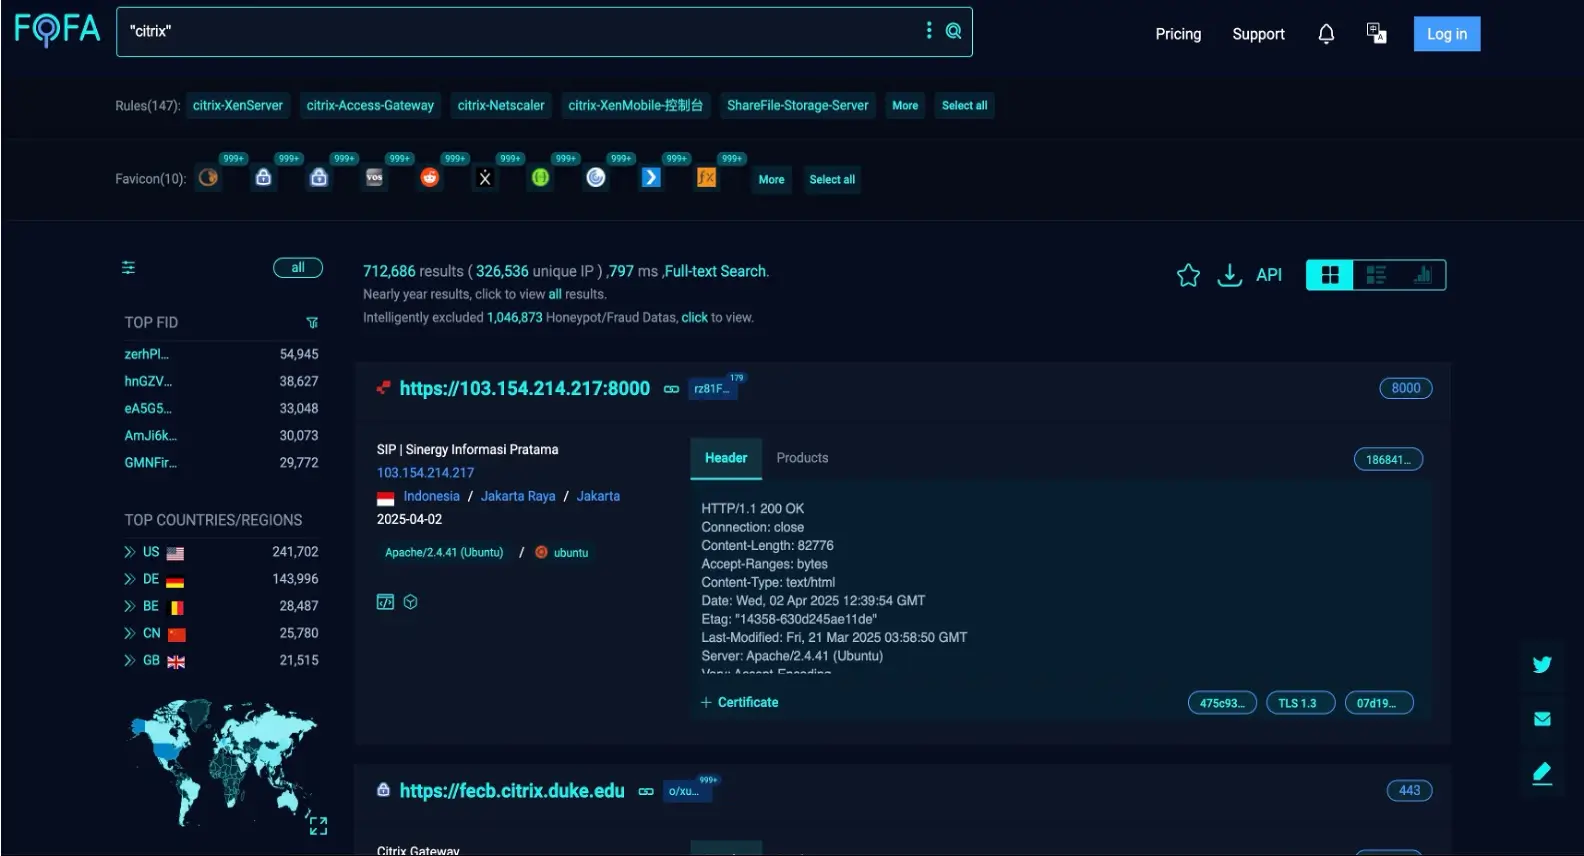This screenshot has width=1584, height=856.
Task: Select citrix-XenServer rule
Action: pyautogui.click(x=238, y=105)
